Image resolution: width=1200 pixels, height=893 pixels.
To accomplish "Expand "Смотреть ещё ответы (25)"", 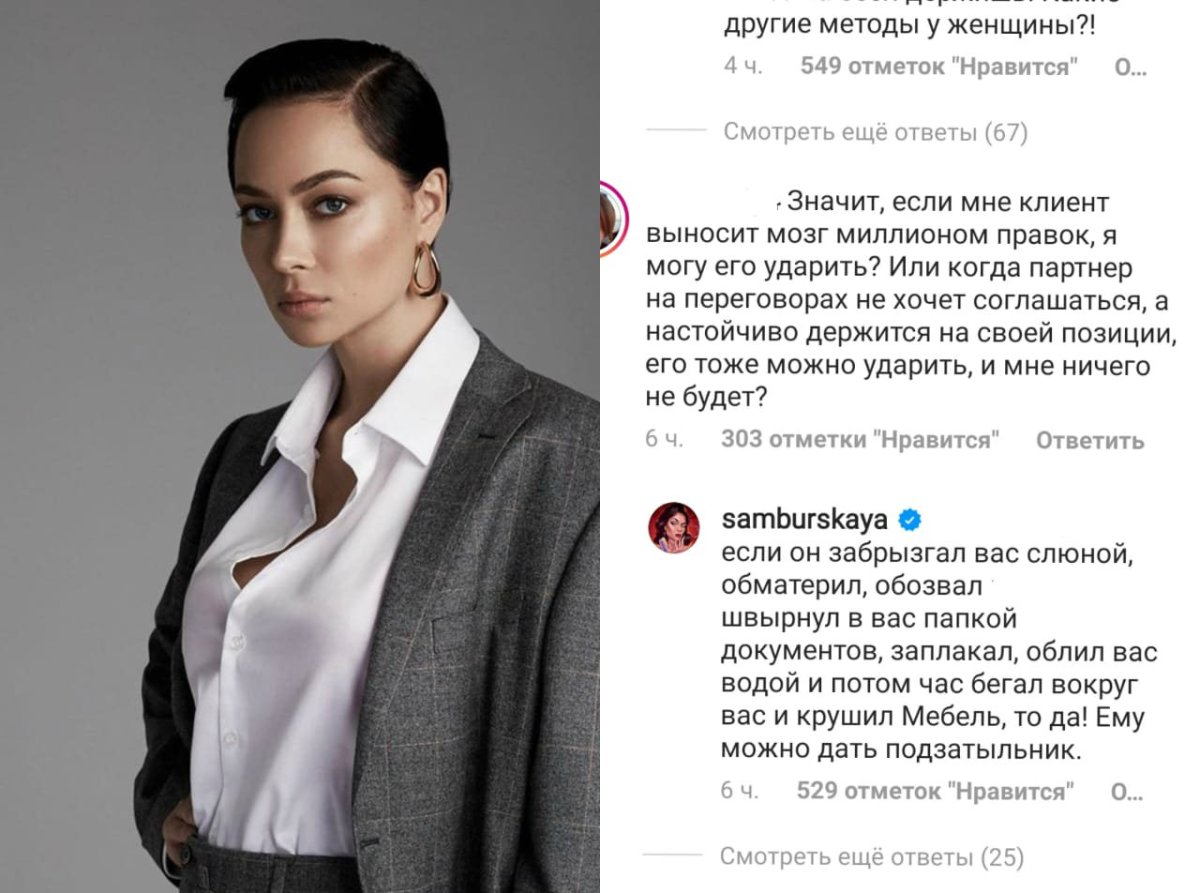I will [x=872, y=857].
